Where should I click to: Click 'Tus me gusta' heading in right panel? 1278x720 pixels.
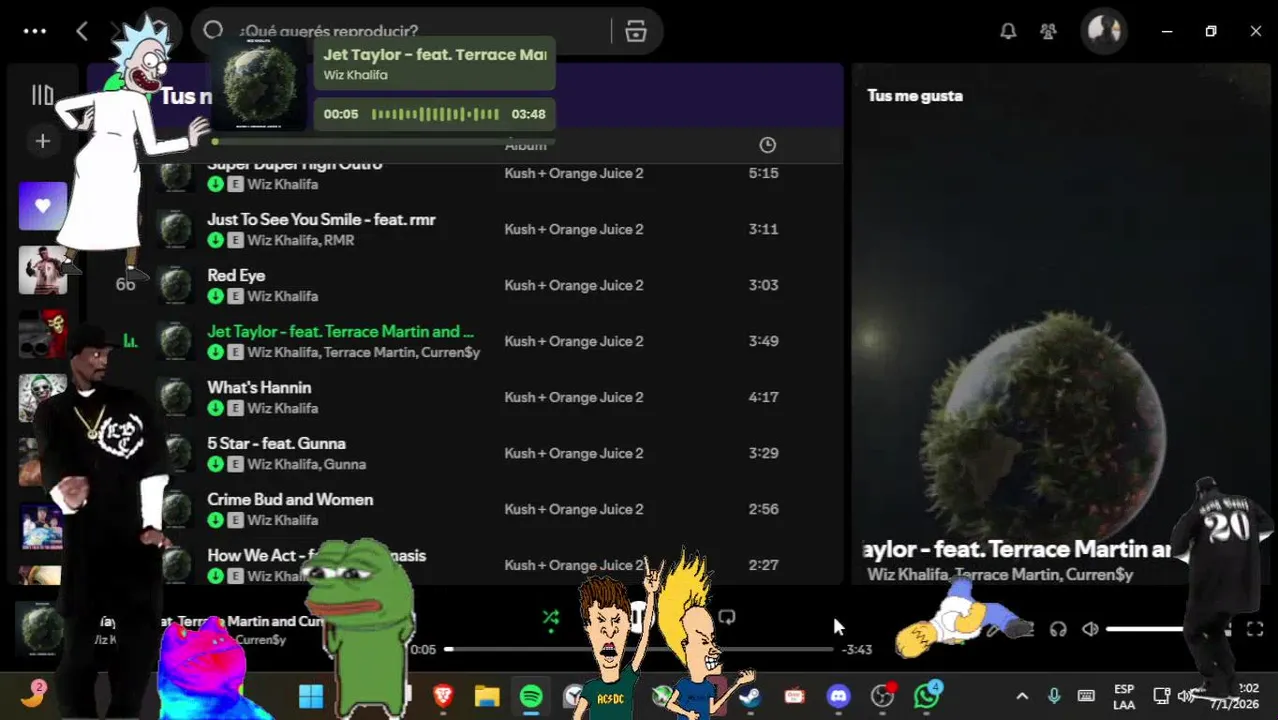tap(915, 96)
